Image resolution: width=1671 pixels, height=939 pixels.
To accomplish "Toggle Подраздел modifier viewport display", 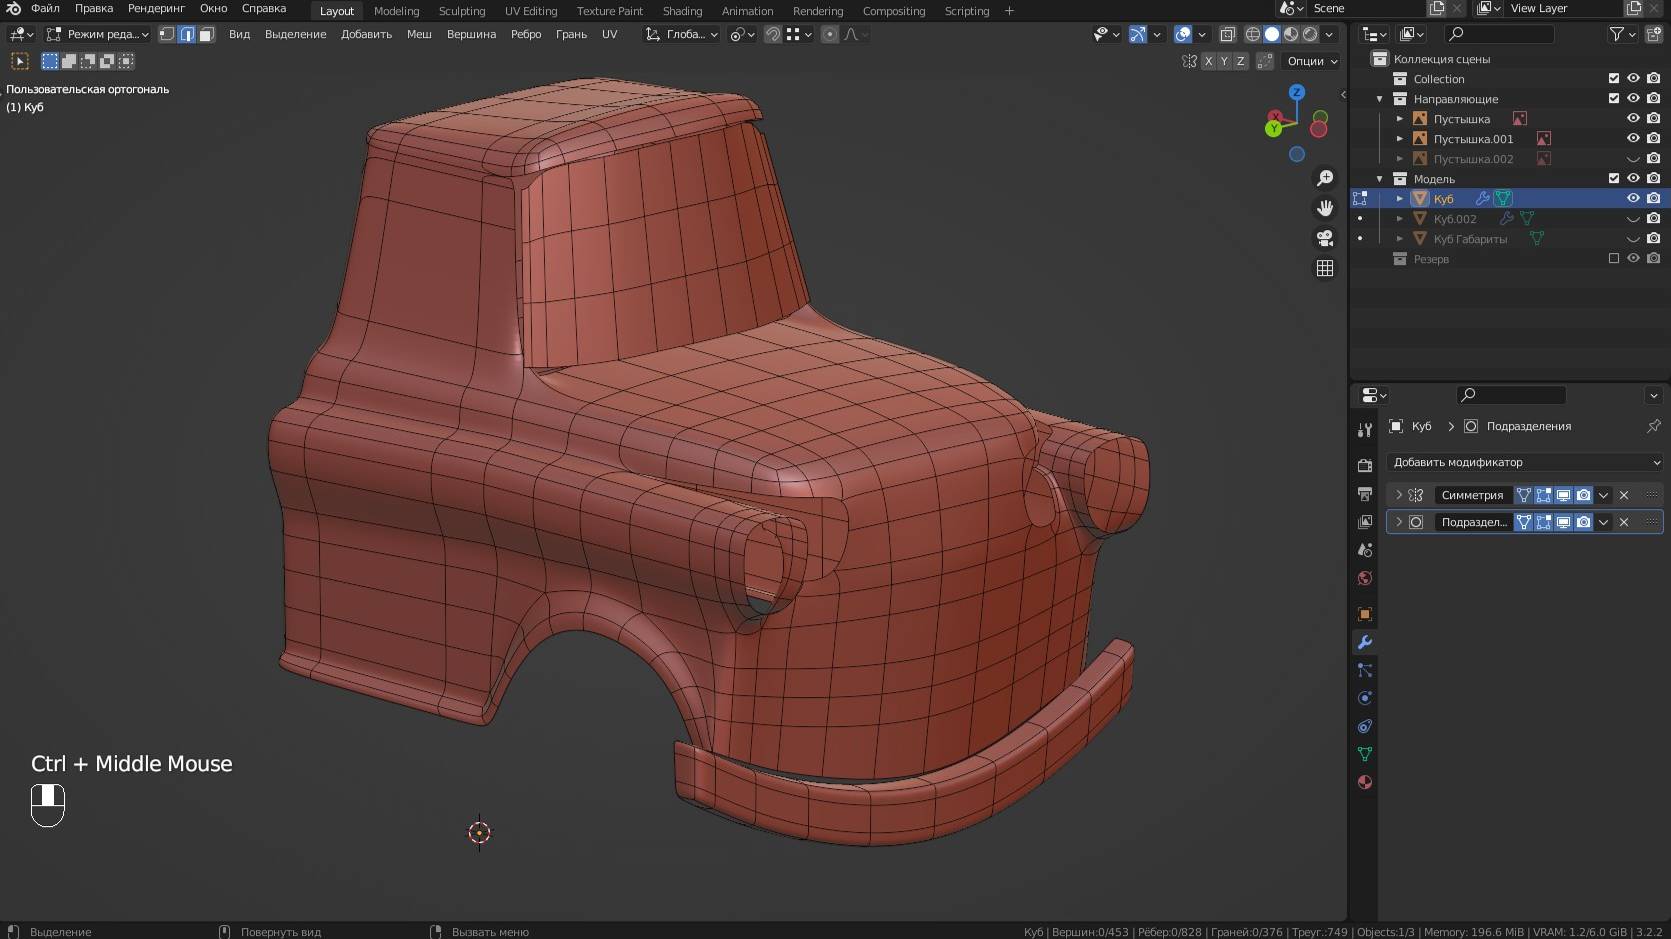I will pos(1563,522).
